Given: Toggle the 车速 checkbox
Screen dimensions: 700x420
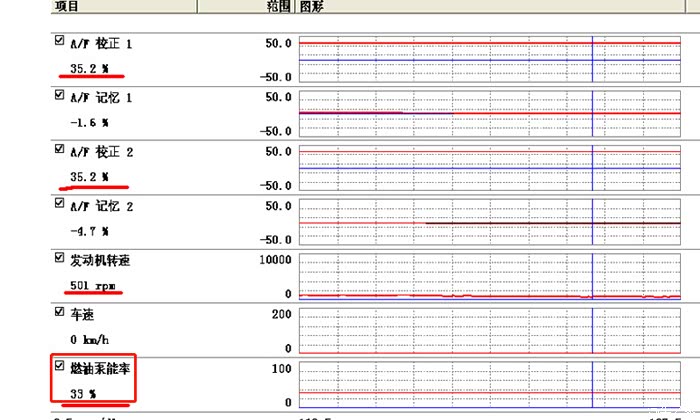Looking at the screenshot, I should pos(60,311).
